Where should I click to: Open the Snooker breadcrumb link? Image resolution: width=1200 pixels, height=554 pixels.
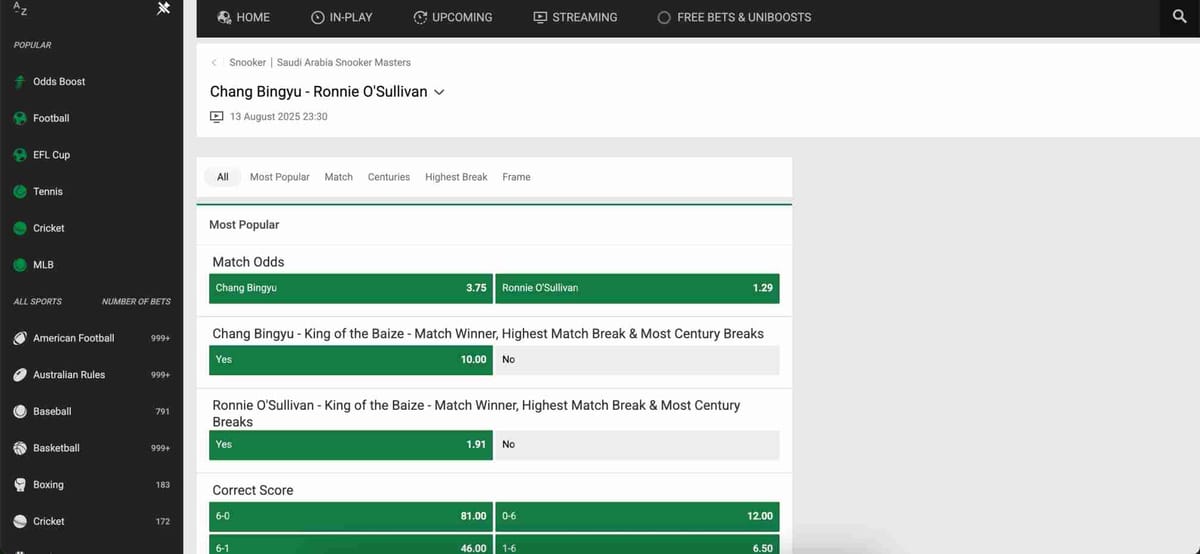(248, 62)
